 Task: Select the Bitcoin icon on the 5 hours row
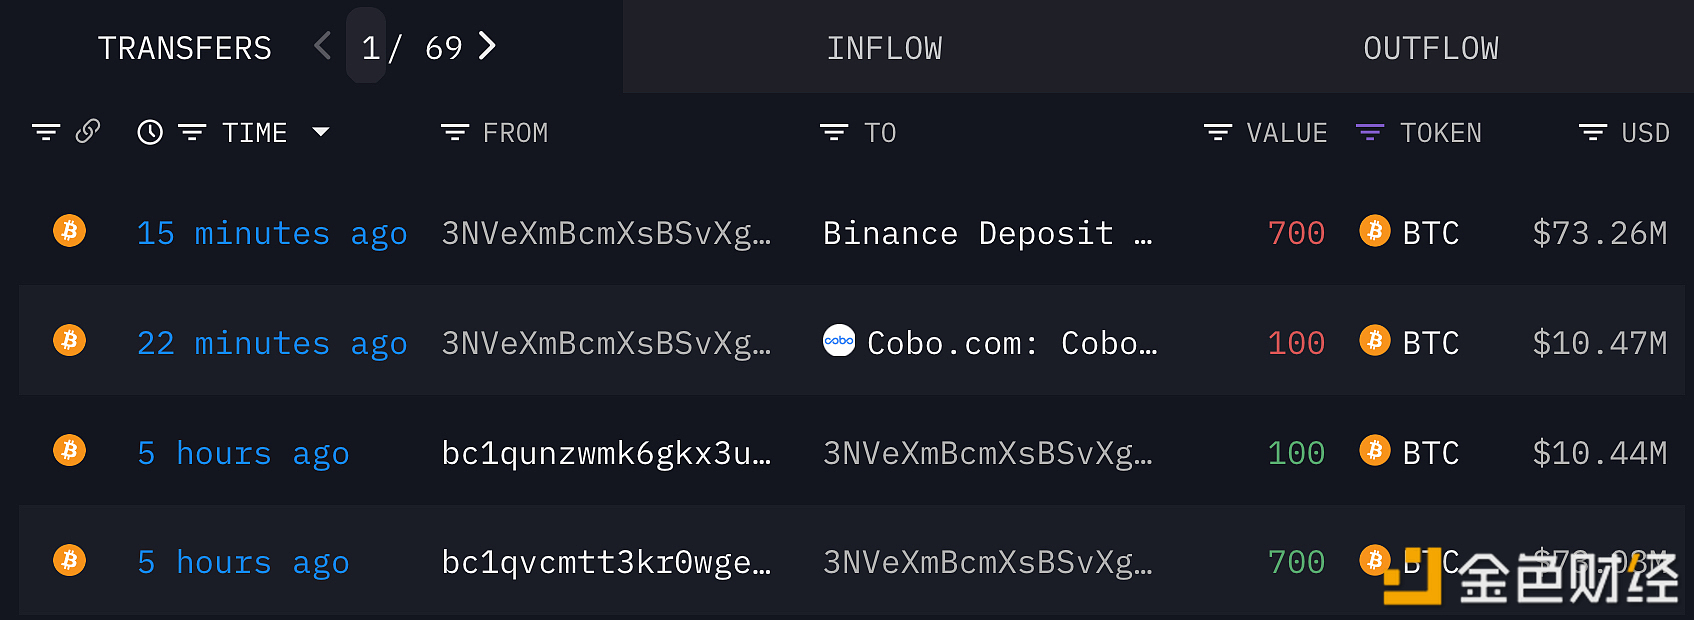coord(69,451)
